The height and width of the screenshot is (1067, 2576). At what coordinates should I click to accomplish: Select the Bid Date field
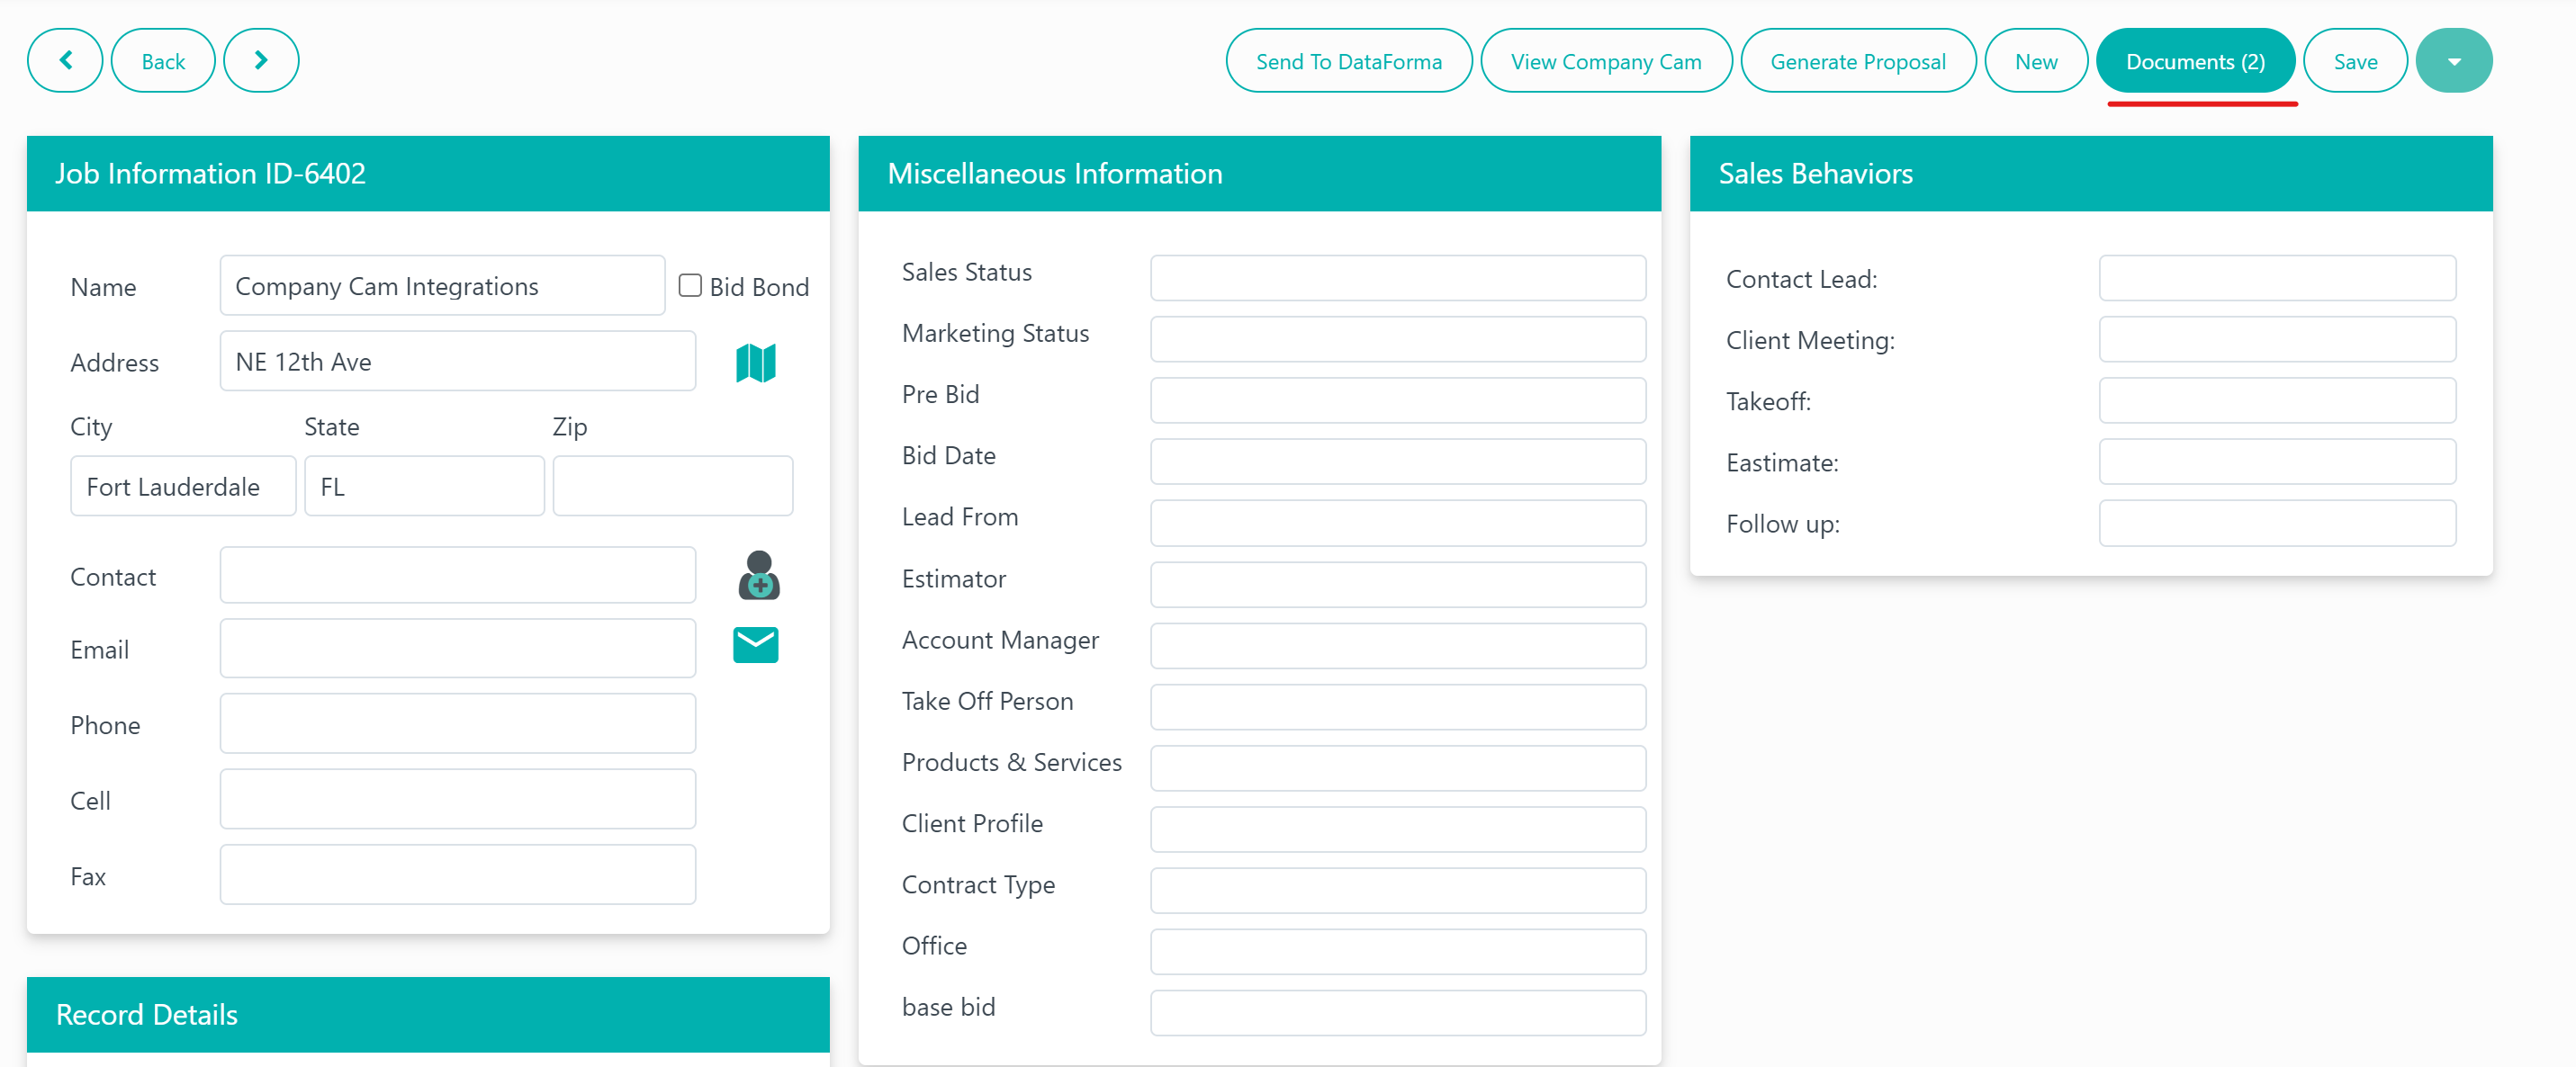click(x=1397, y=462)
